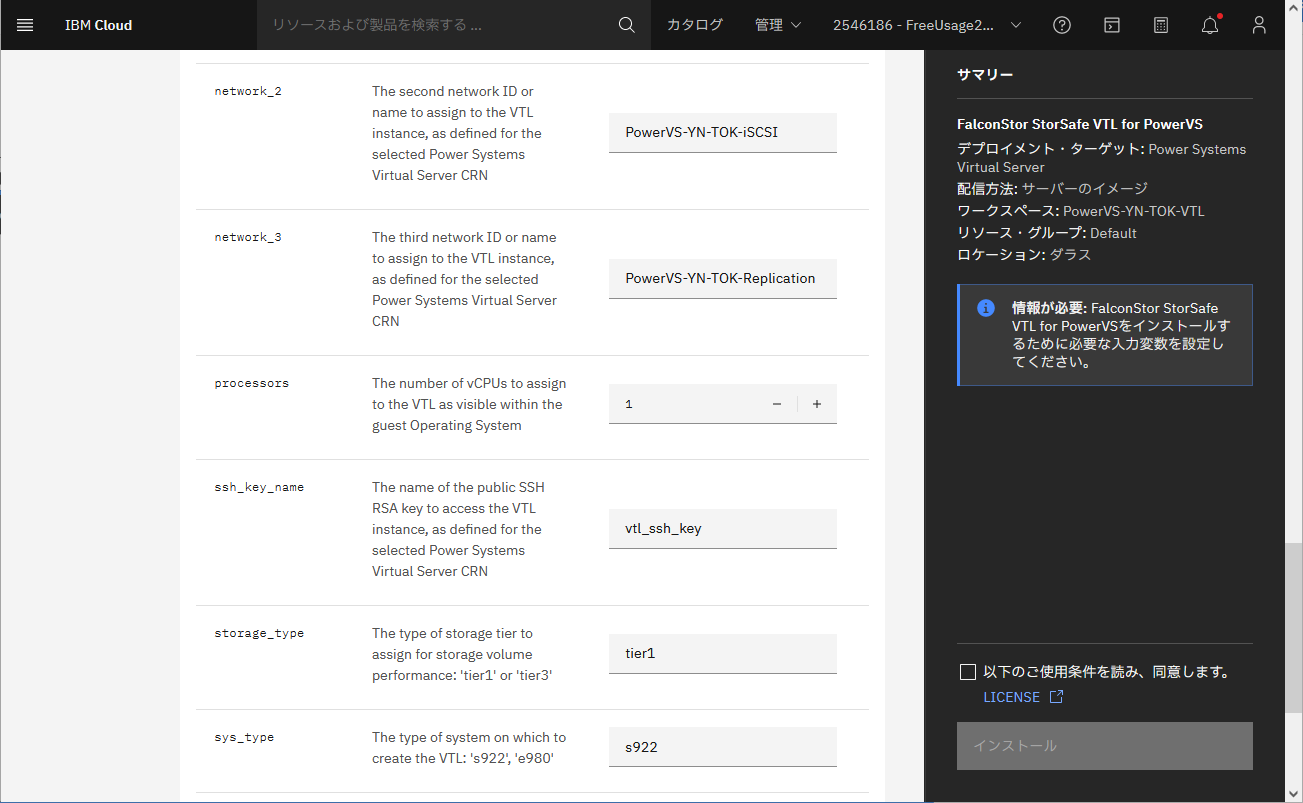Expand the 管理 dropdown menu

778,25
